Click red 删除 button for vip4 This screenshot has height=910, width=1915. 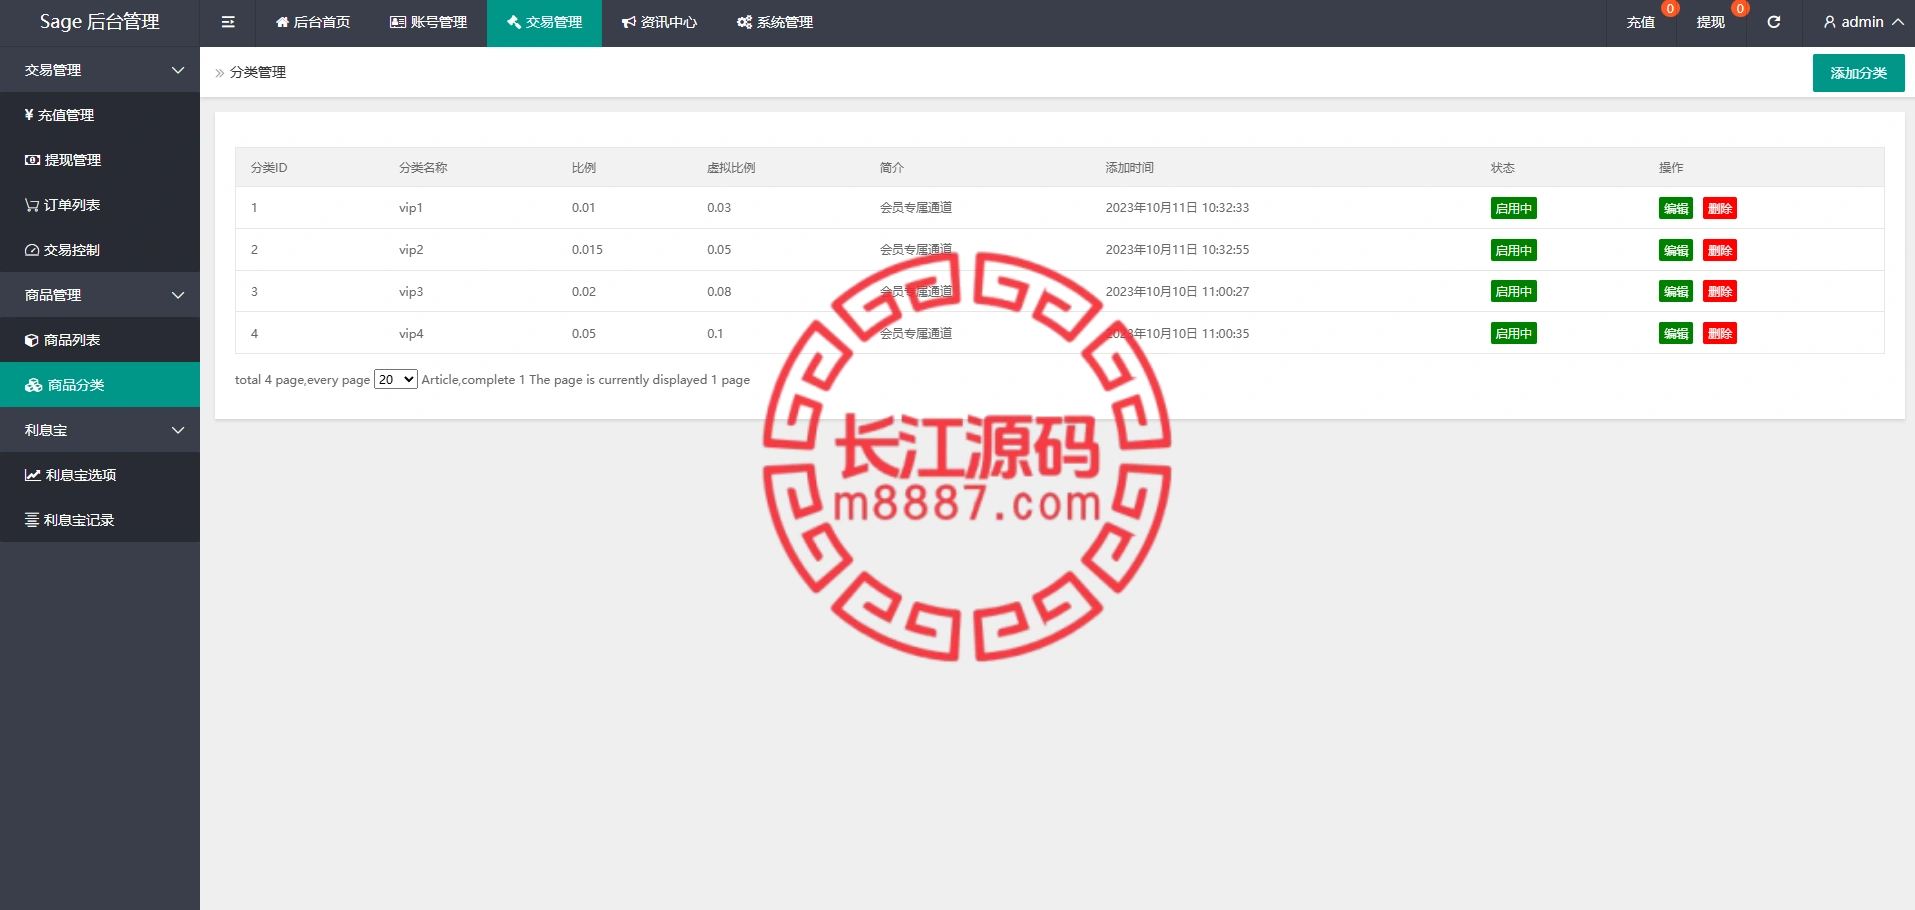tap(1719, 334)
